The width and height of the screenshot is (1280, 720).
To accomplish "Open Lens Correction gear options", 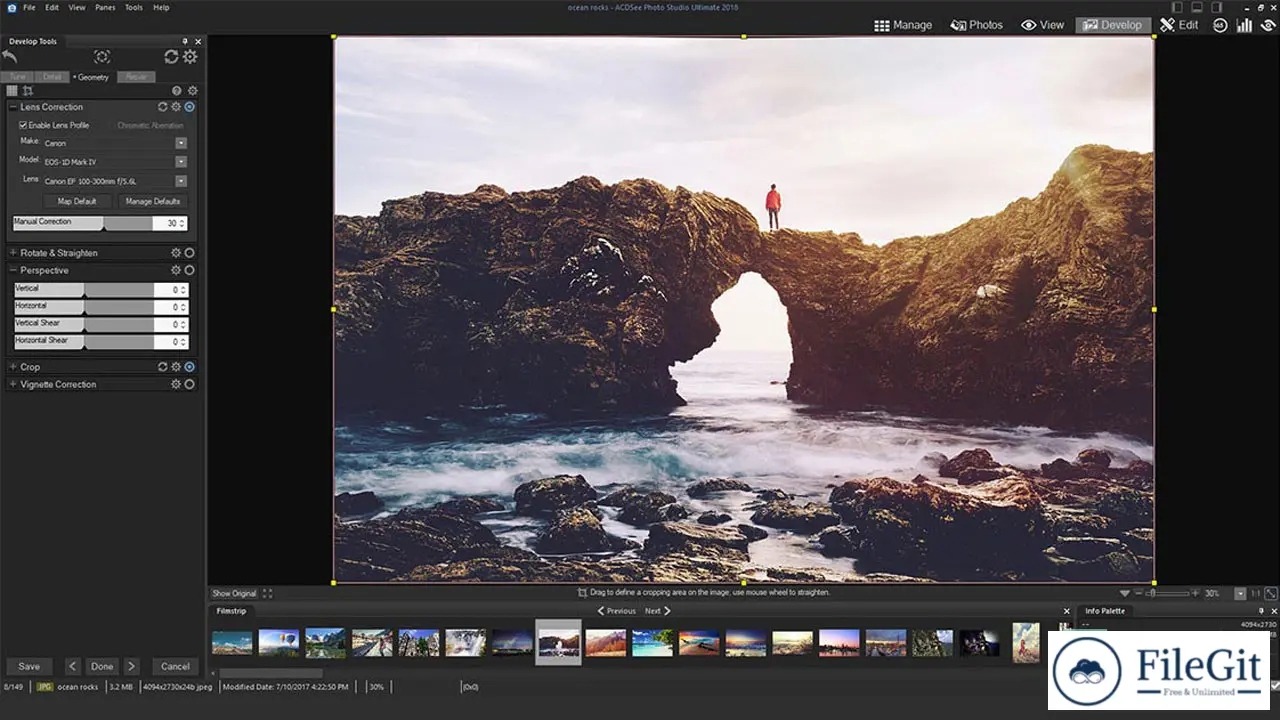I will [x=176, y=107].
